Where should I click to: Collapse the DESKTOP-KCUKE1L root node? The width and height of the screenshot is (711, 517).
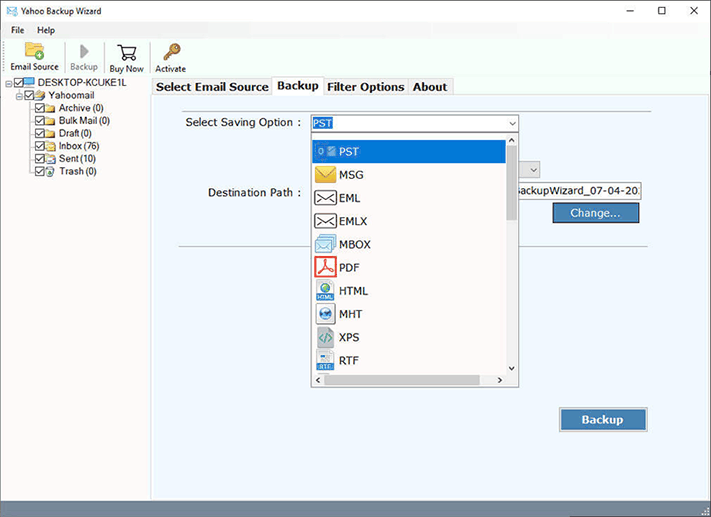pos(8,82)
